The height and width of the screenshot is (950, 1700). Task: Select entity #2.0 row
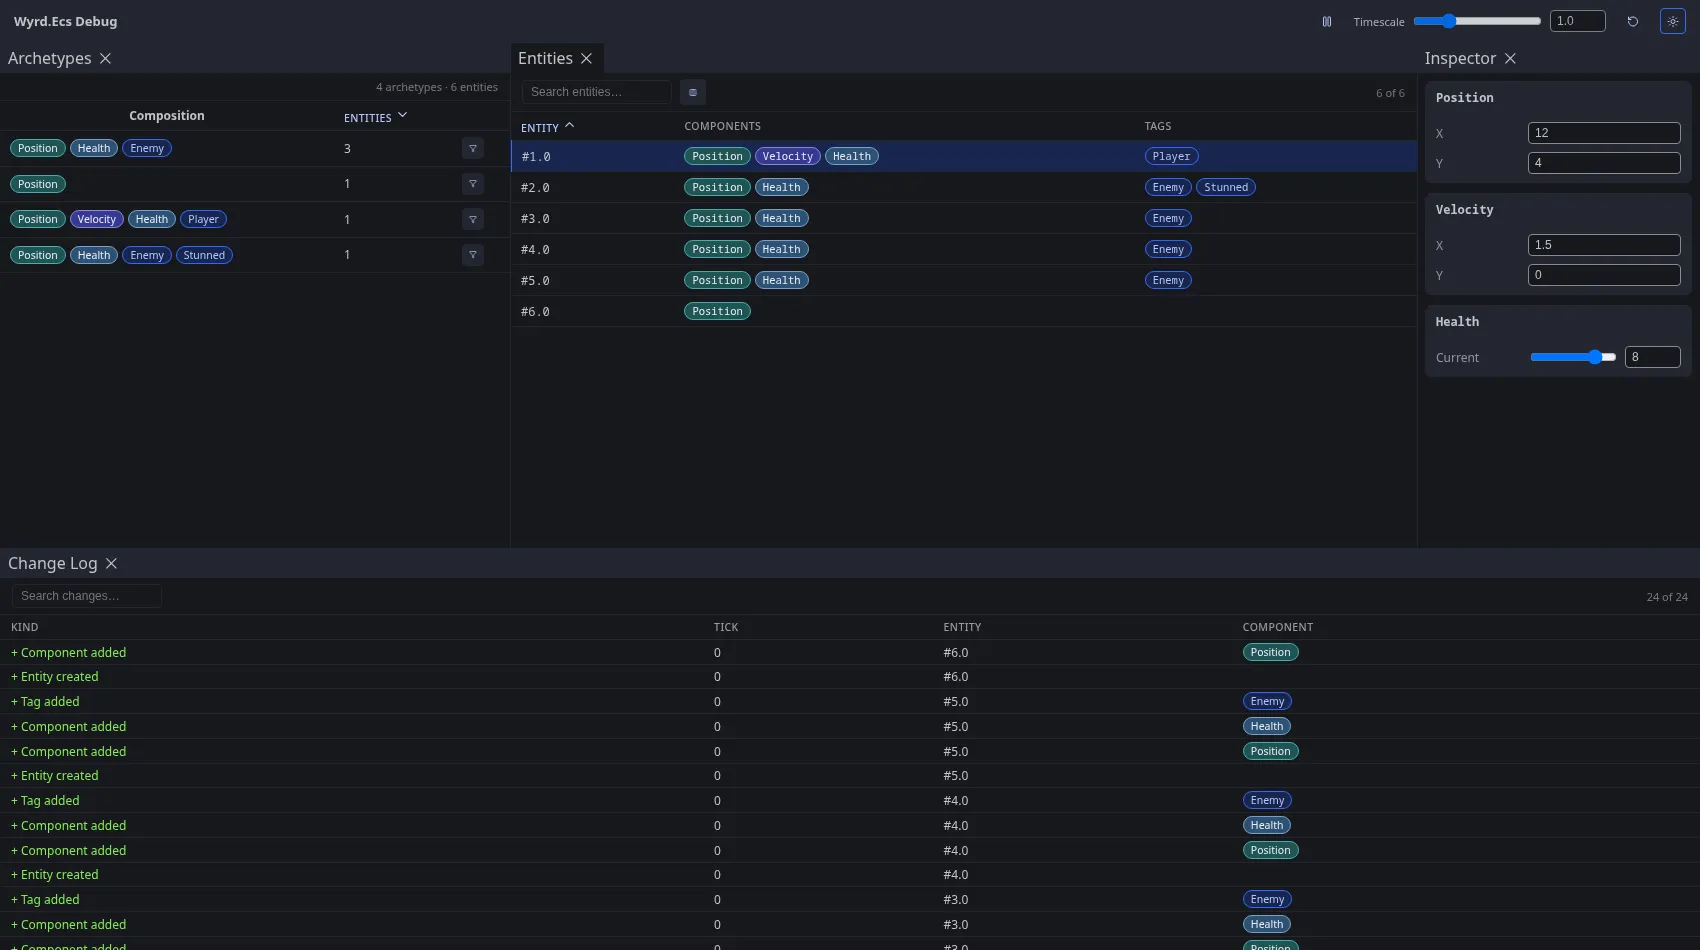(x=964, y=187)
